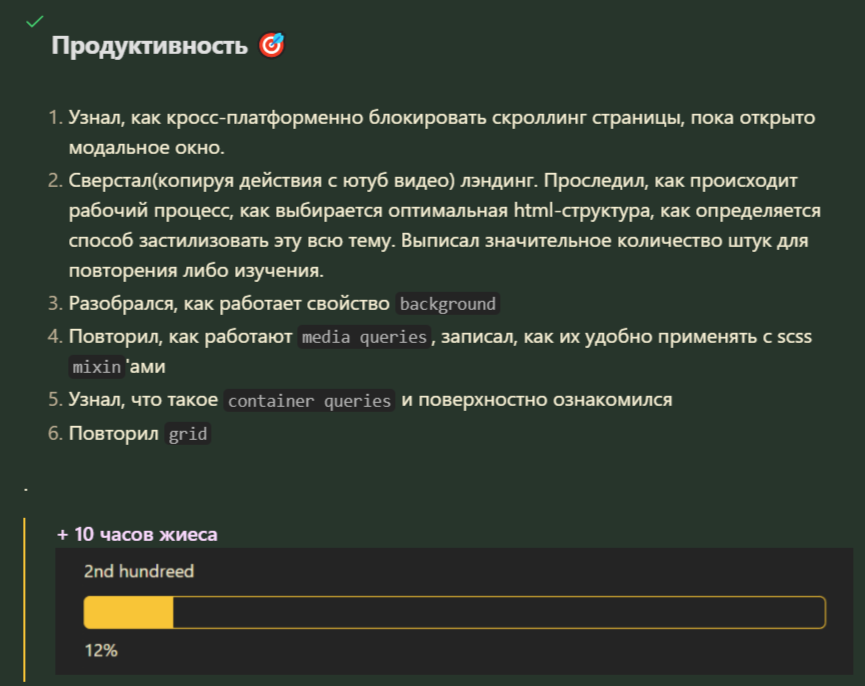865x686 pixels.
Task: Click the word "Разобрался" in item three
Action: coord(117,303)
